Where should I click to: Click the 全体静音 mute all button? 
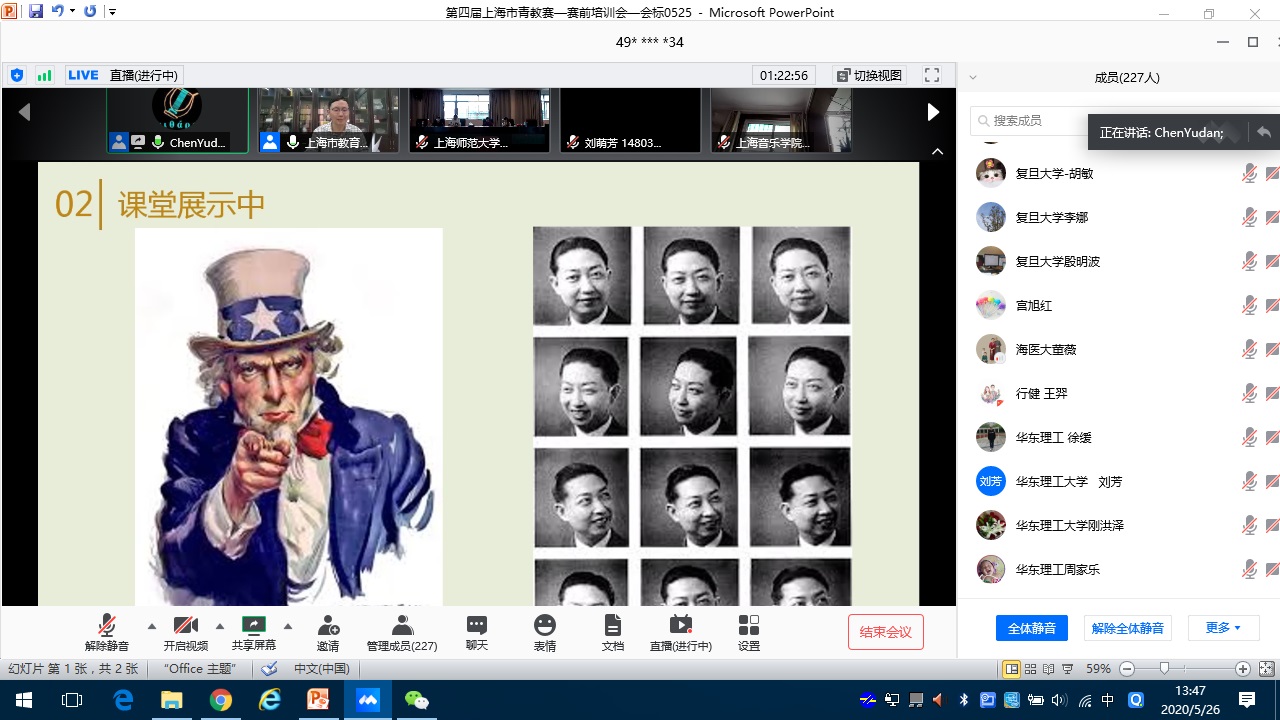pyautogui.click(x=1032, y=628)
